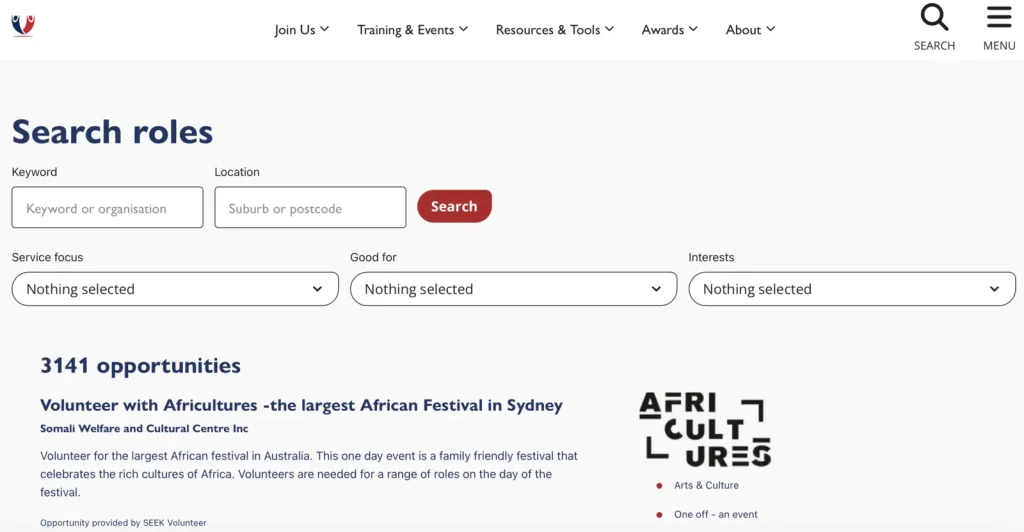
Task: Open the Awards menu
Action: coord(669,30)
